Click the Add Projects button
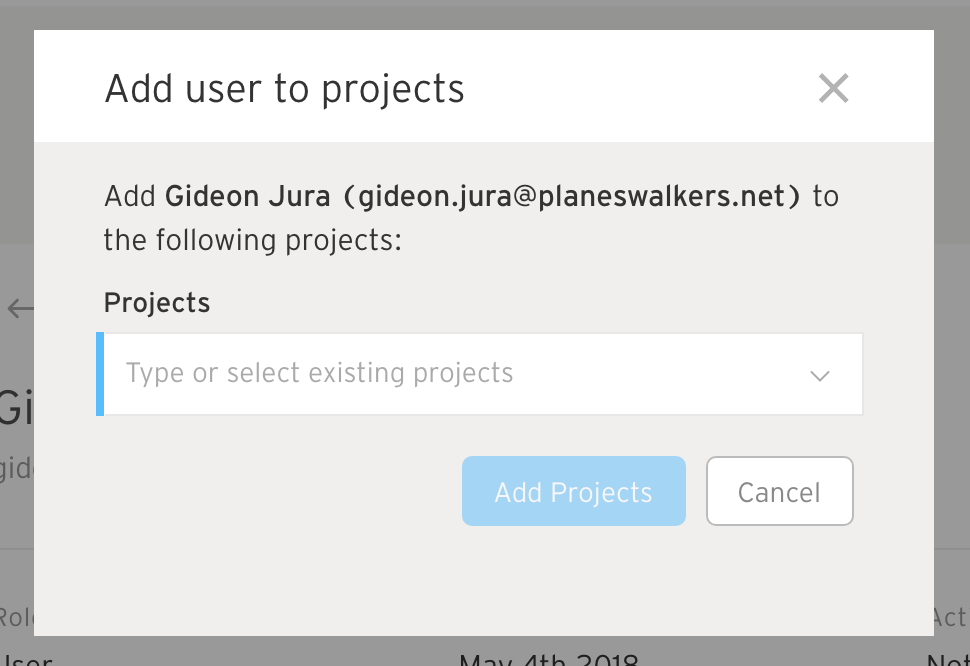 click(x=573, y=491)
